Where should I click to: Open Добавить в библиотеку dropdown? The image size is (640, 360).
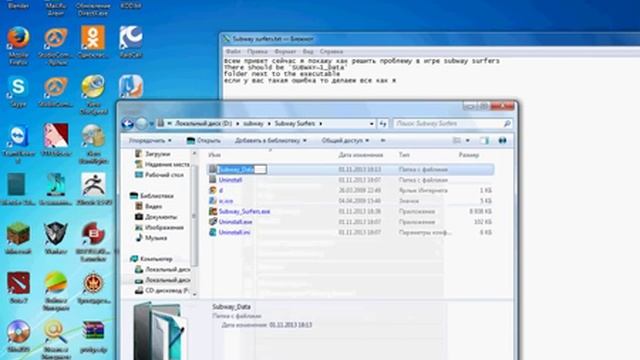tap(271, 140)
